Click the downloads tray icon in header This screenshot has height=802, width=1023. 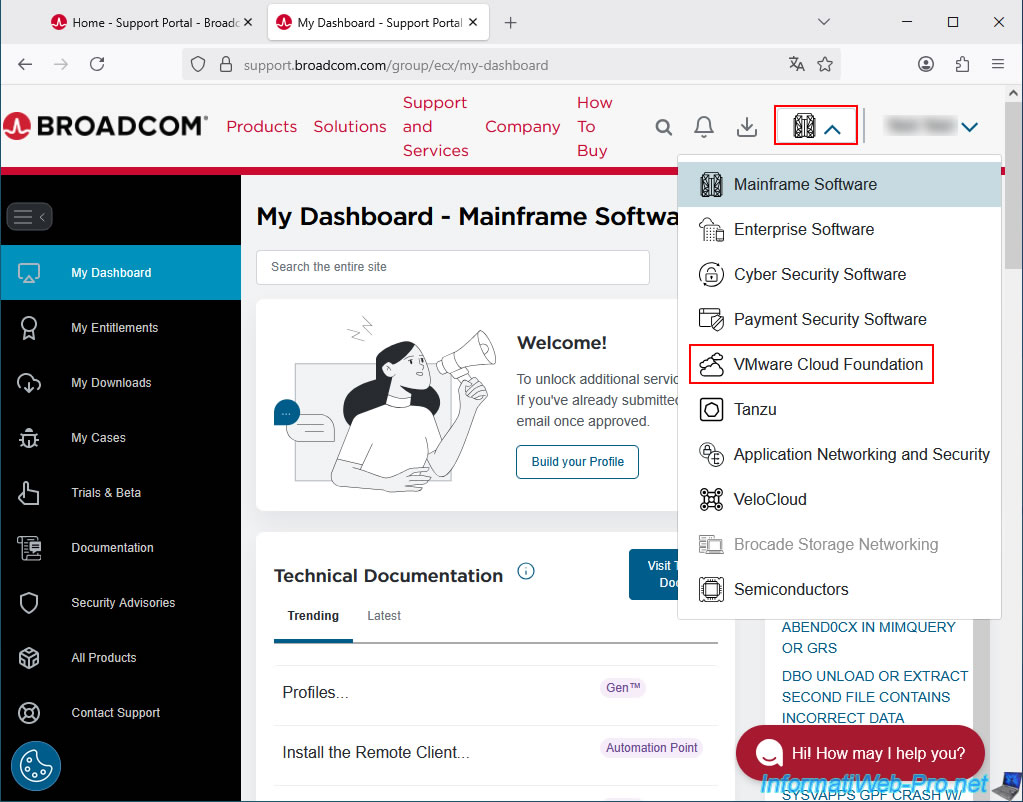coord(746,127)
